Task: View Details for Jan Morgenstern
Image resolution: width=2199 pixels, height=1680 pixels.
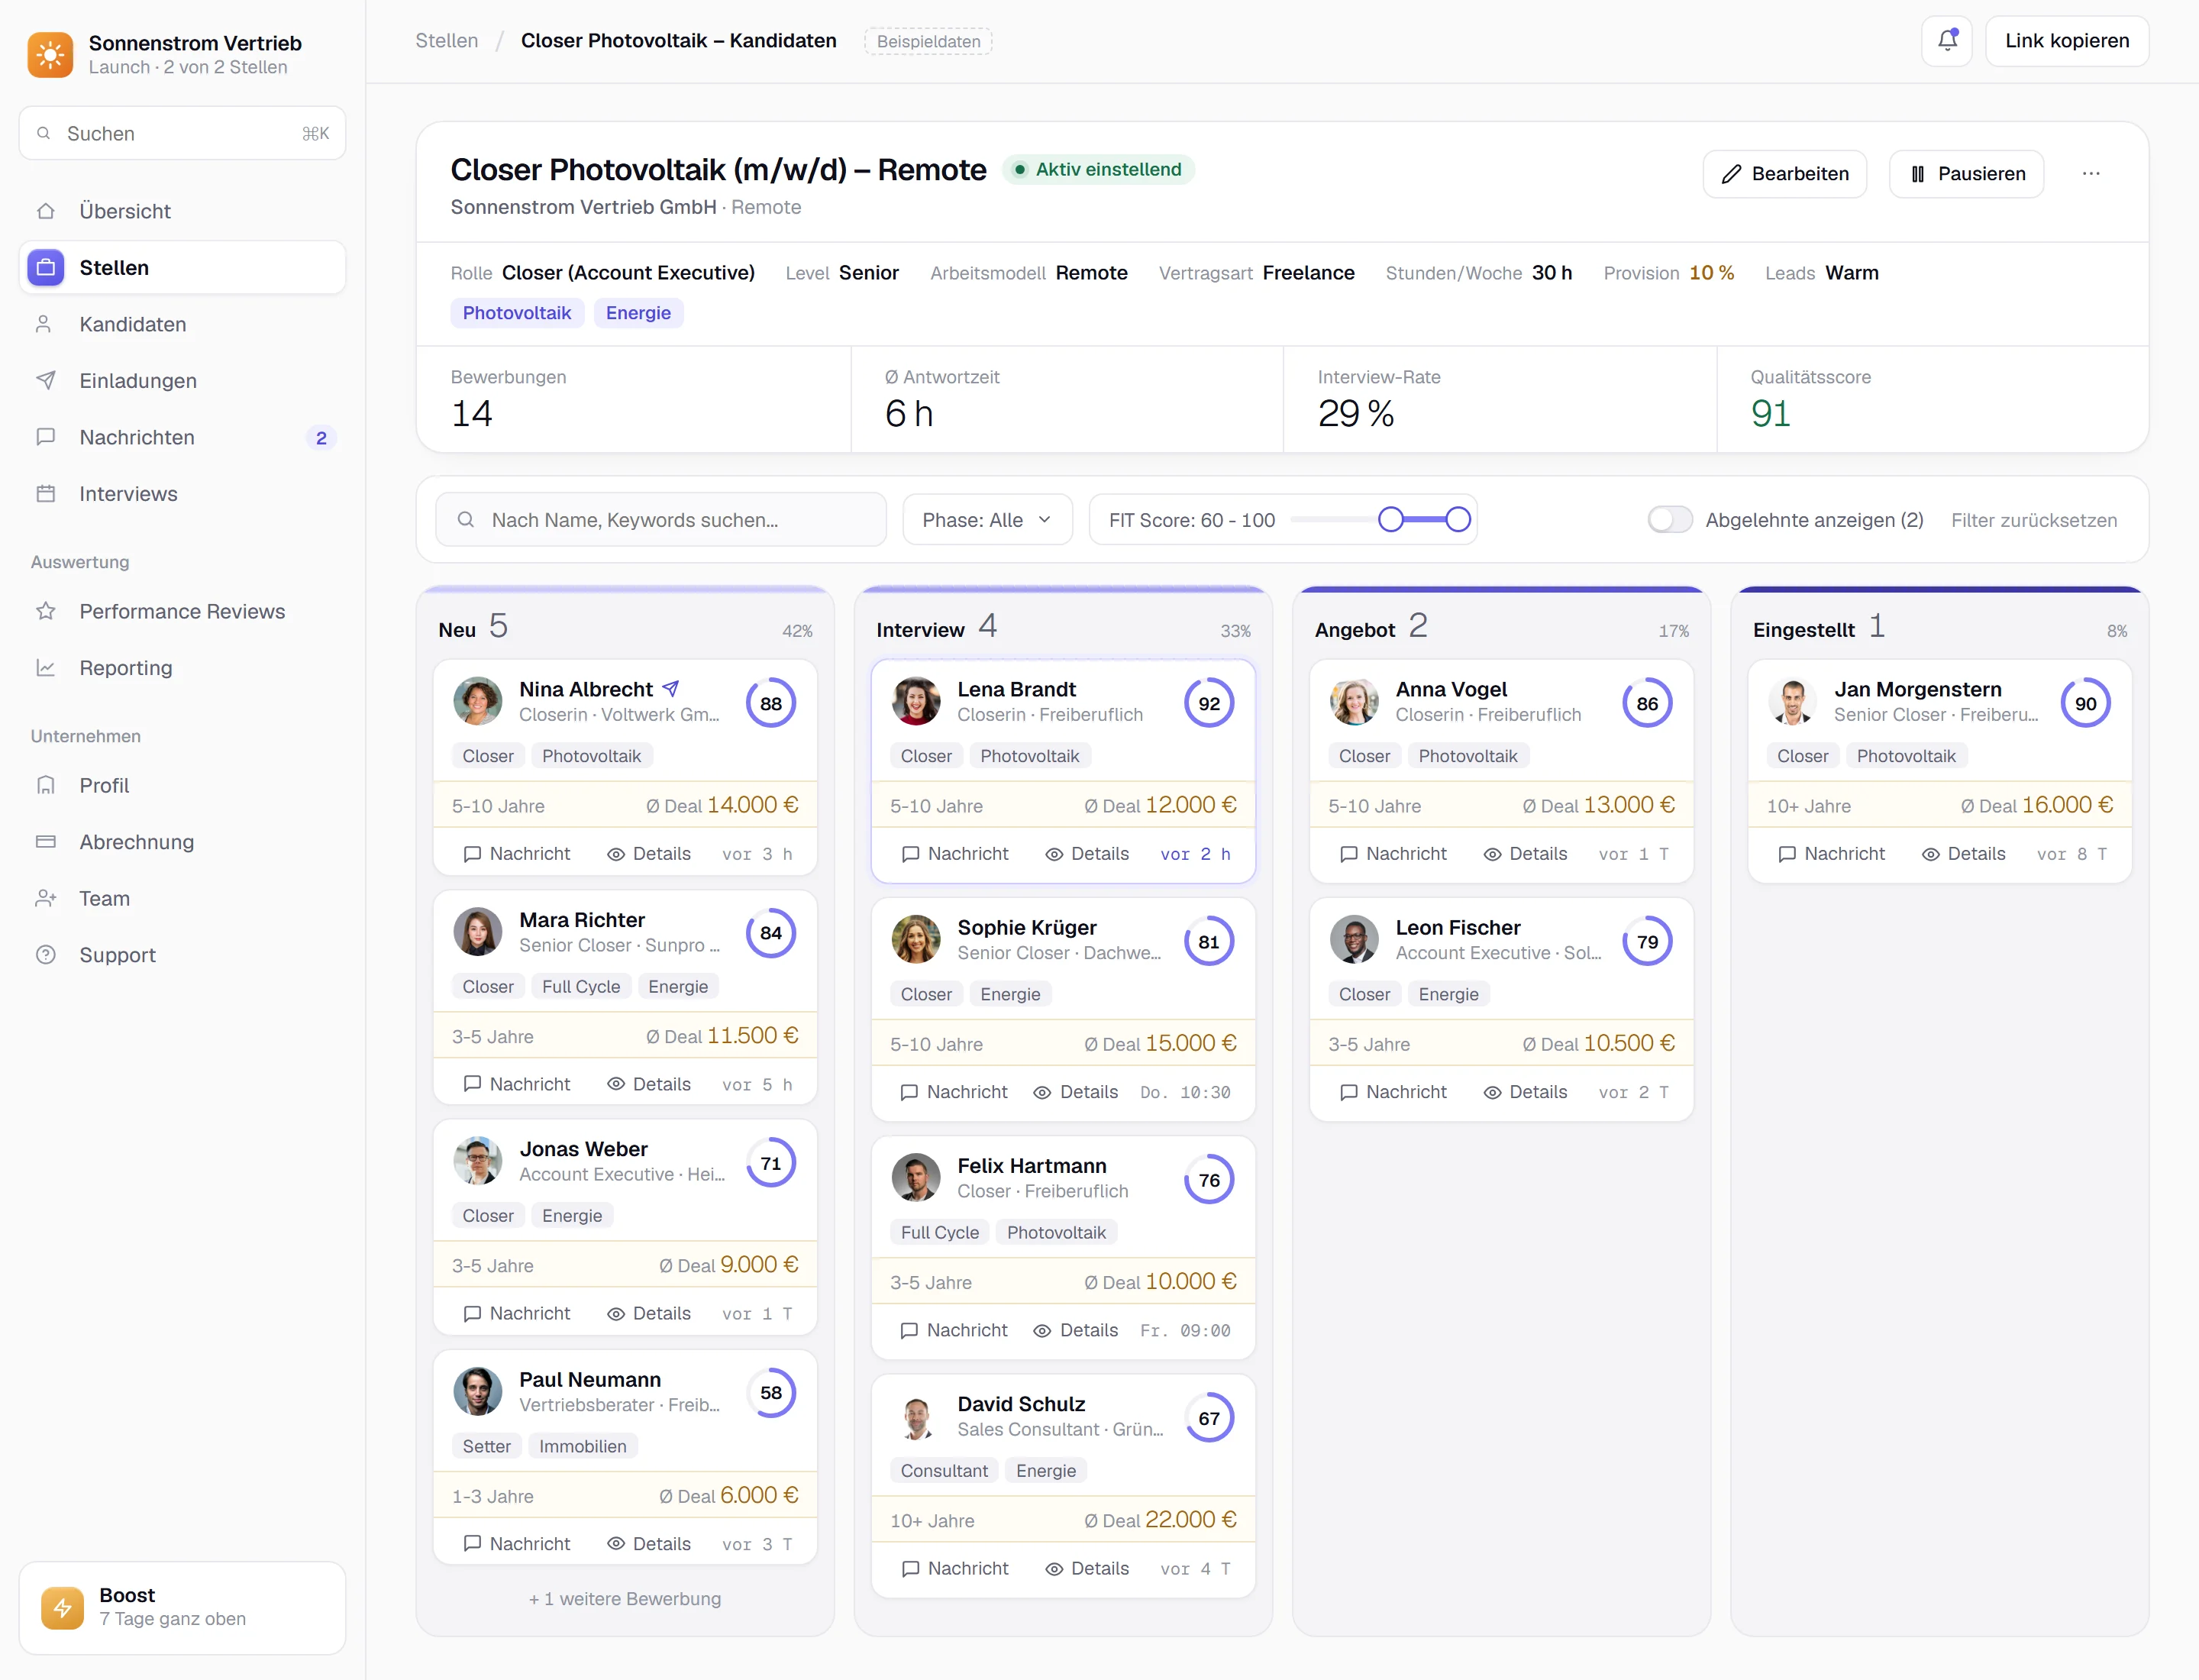Action: coord(1963,854)
